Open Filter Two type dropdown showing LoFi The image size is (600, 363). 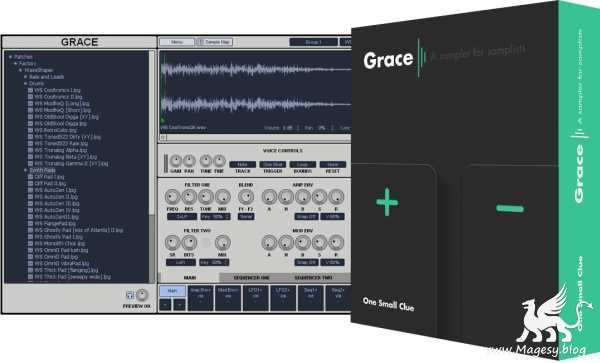[x=181, y=262]
